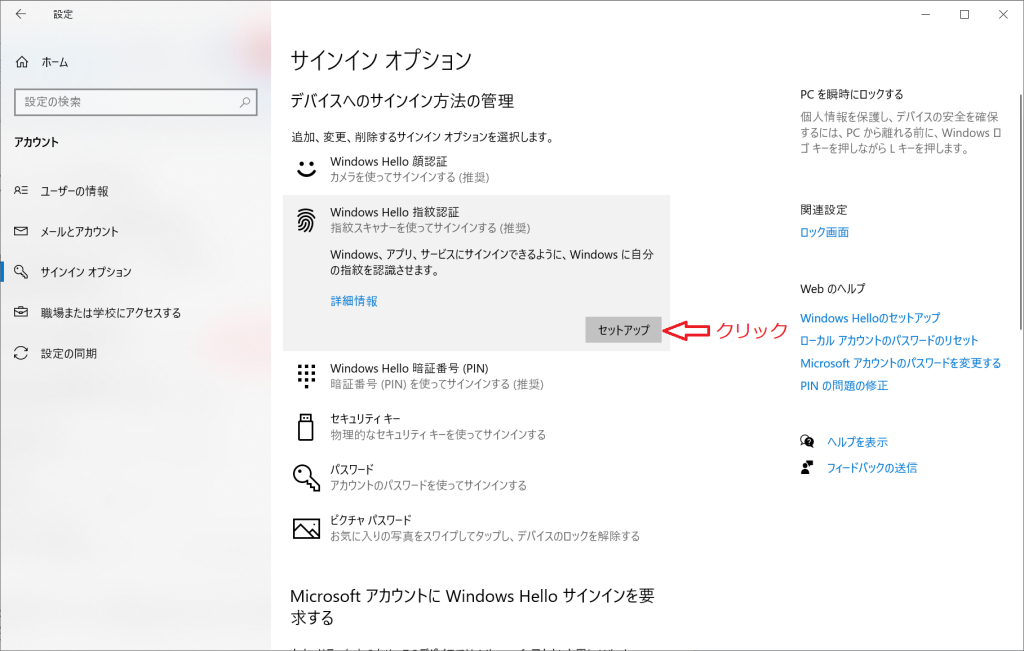Click the サインイン オプション page heading
This screenshot has height=651, width=1024.
(381, 60)
